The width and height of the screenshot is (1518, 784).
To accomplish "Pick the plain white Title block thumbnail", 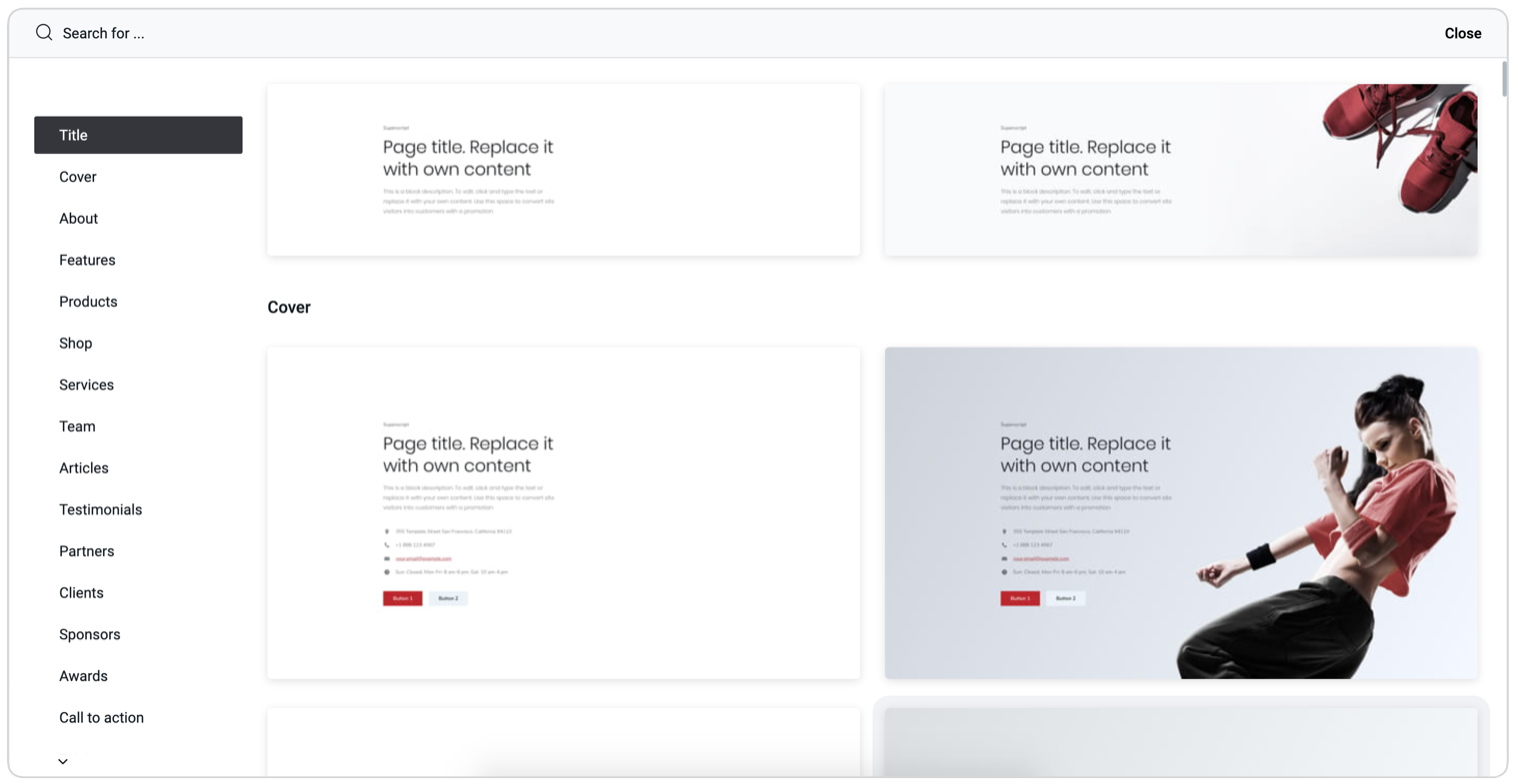I will [x=563, y=169].
